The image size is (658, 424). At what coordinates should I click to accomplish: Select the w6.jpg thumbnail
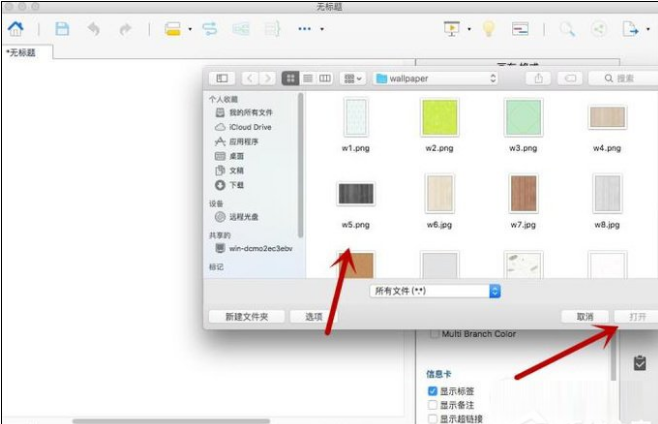point(439,194)
